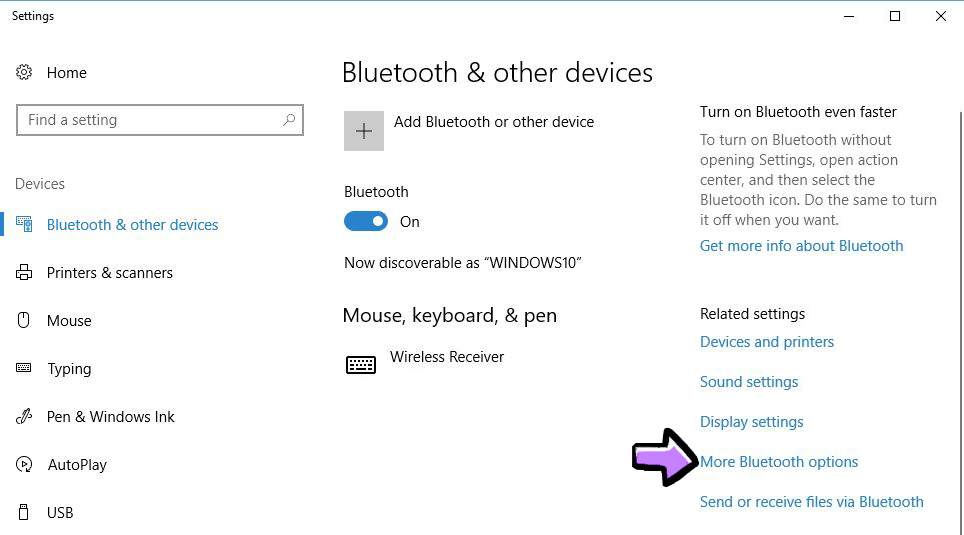Click the AutoPlay icon in sidebar
This screenshot has width=964, height=535.
(x=24, y=465)
